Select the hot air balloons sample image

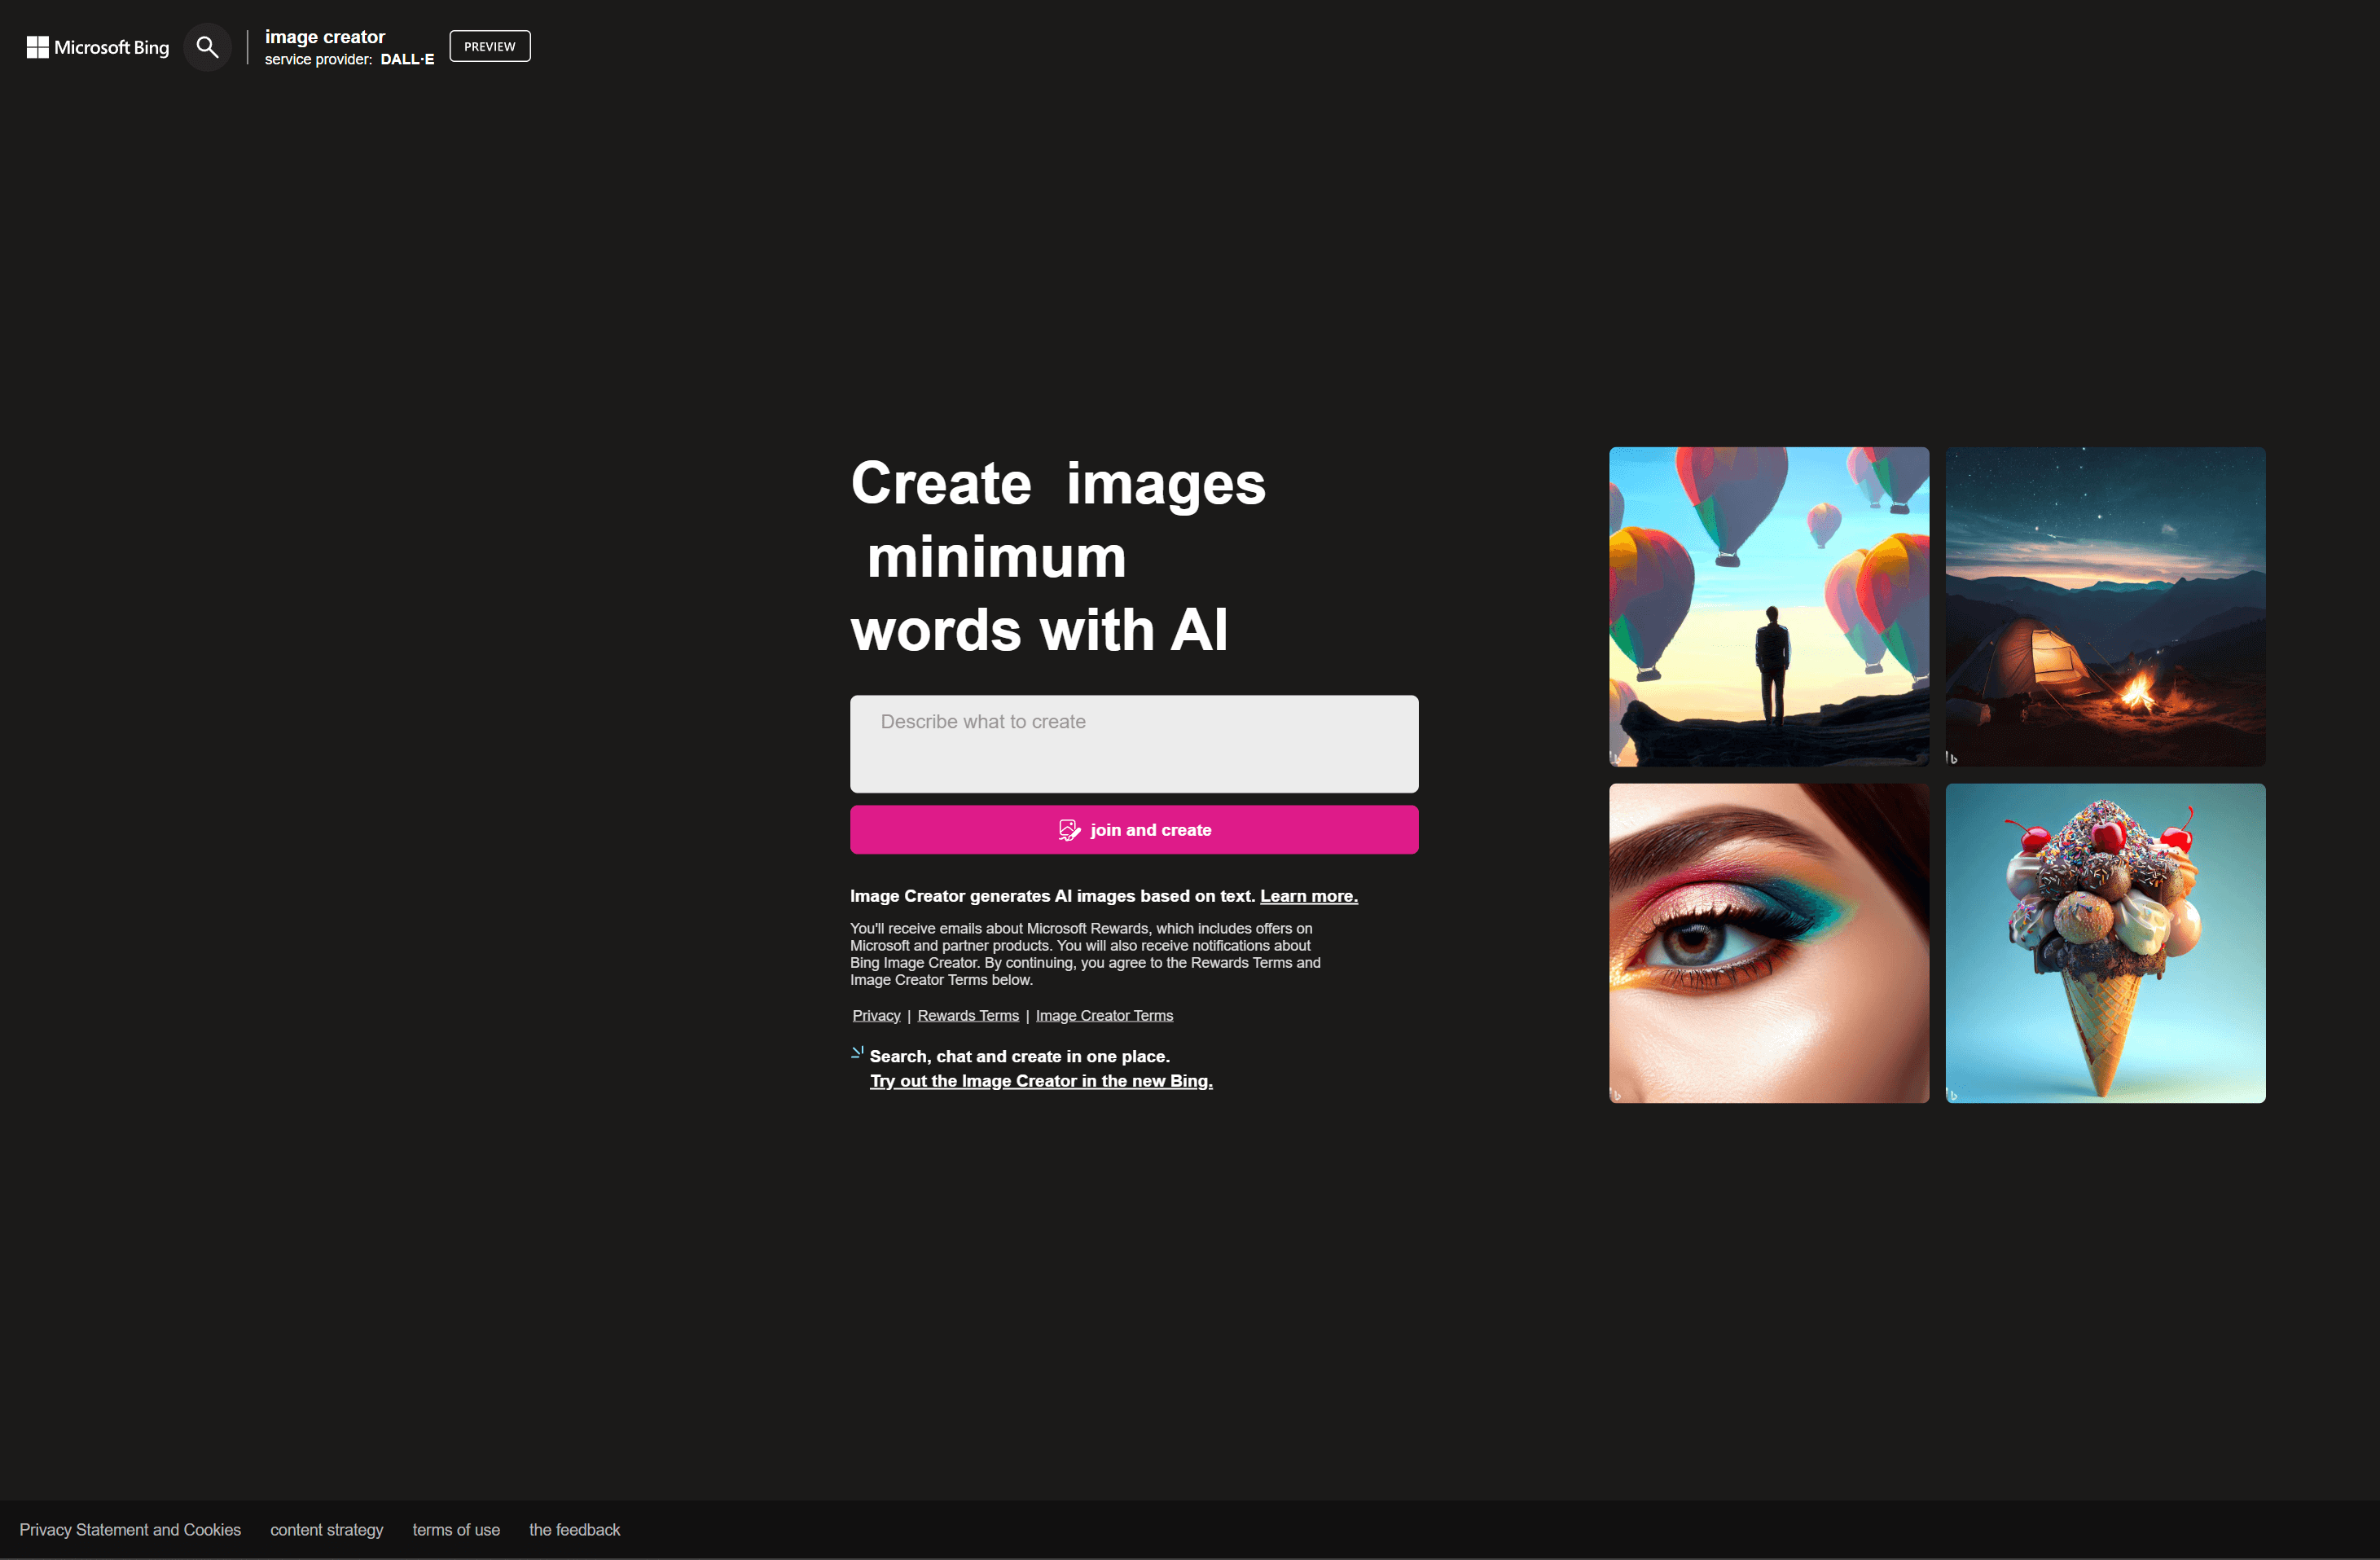point(1769,607)
